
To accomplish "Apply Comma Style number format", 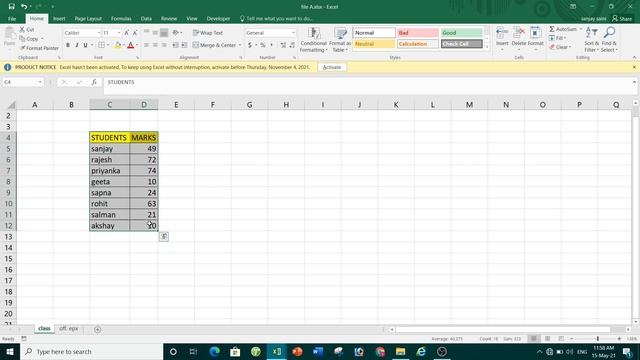I will pyautogui.click(x=271, y=45).
